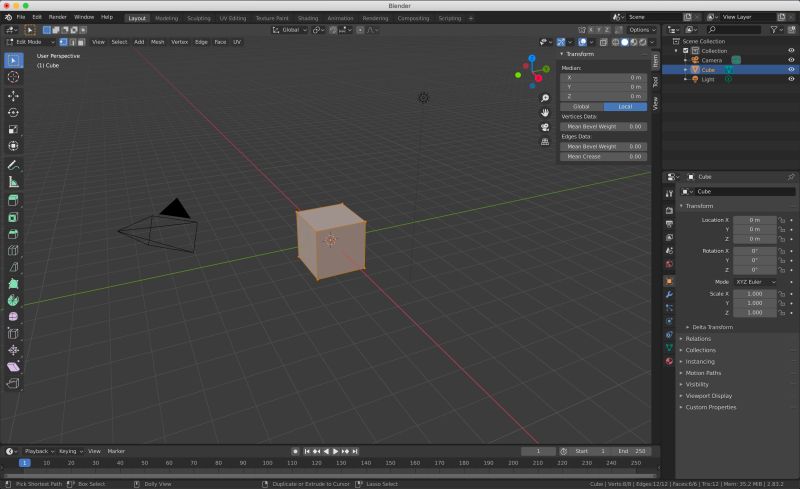Open the Options dropdown
Screen dimensions: 800x489
pos(642,30)
